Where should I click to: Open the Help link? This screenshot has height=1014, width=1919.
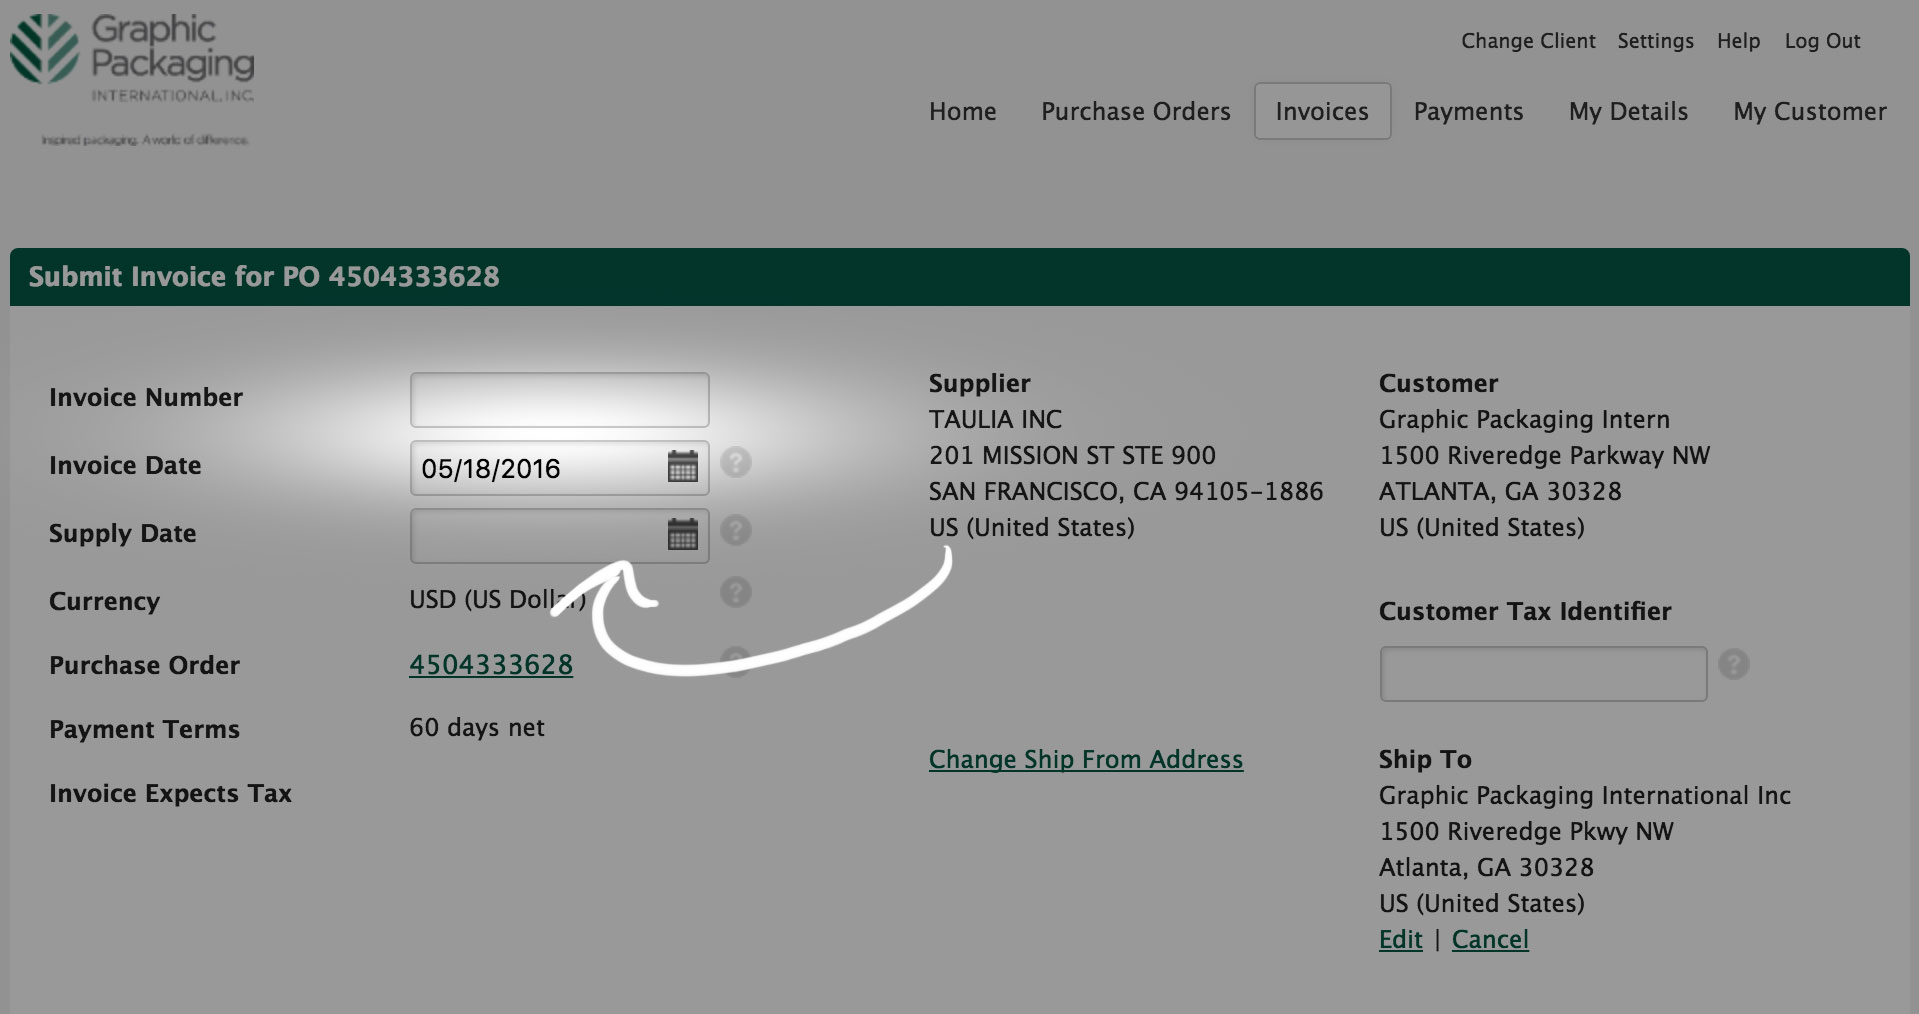point(1739,41)
